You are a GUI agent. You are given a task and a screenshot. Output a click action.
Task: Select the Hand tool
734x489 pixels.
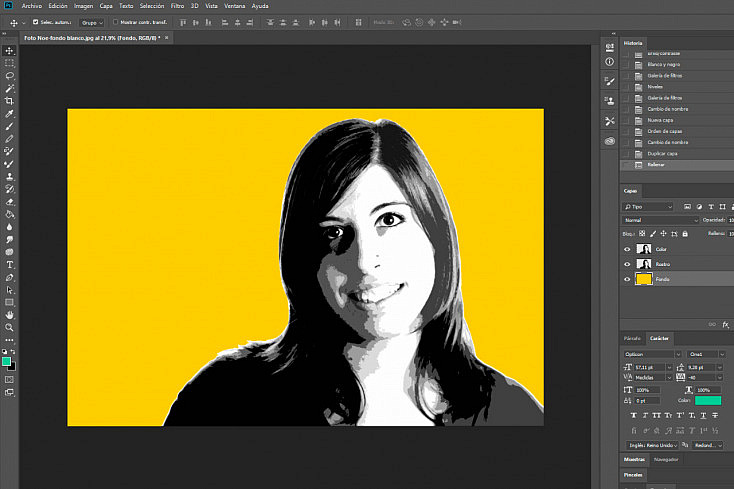coord(9,315)
